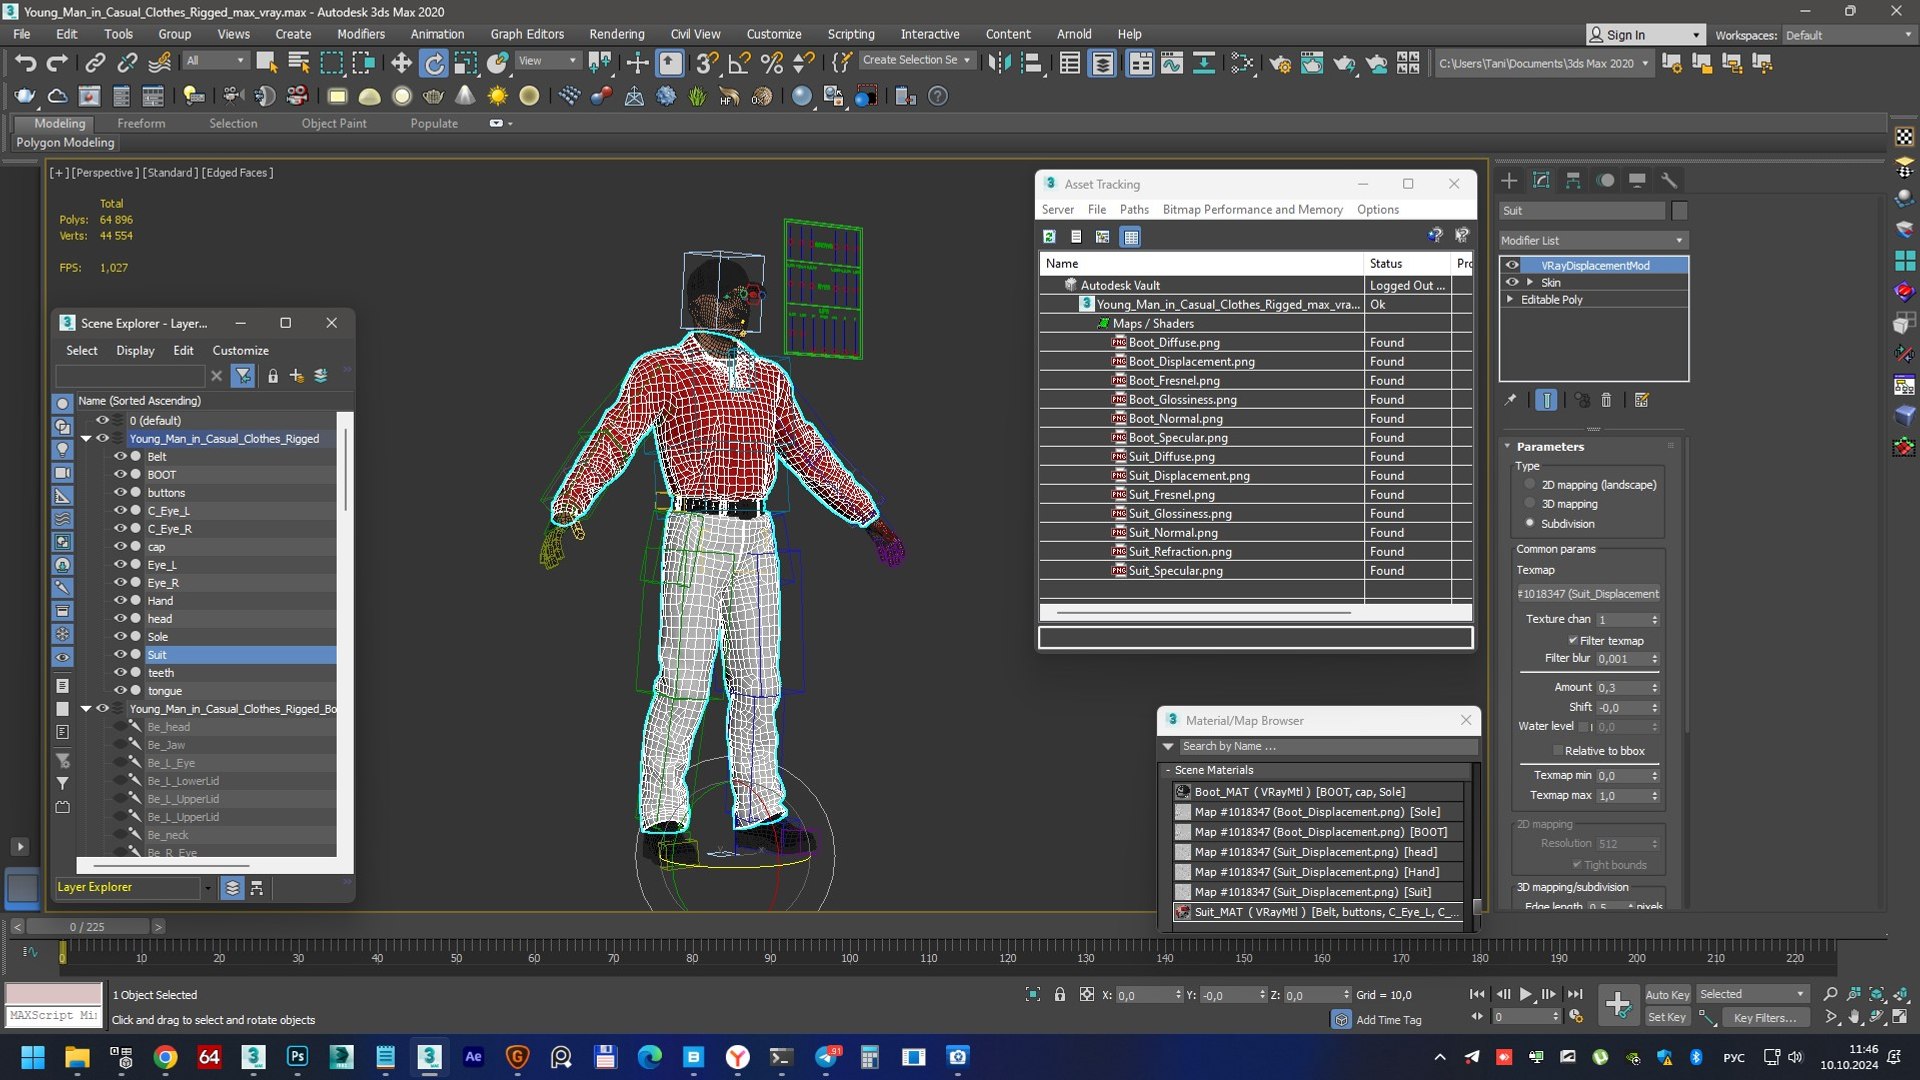Click the Key Filters button

1764,1017
